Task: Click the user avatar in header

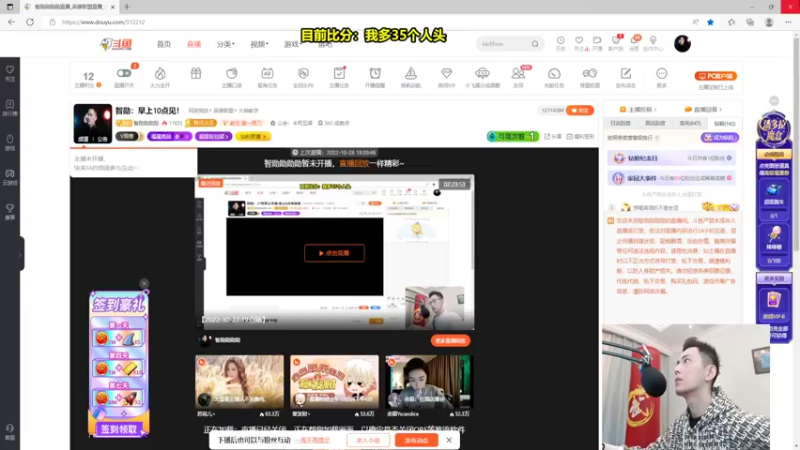Action: point(682,44)
